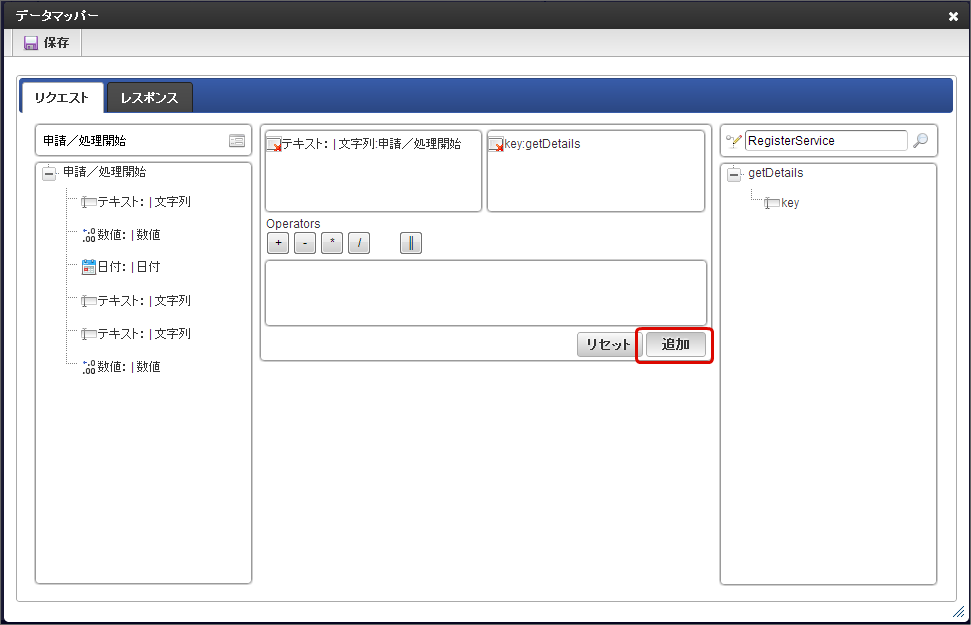Click the concatenate (‖) operator button
The height and width of the screenshot is (625, 971).
tap(411, 243)
